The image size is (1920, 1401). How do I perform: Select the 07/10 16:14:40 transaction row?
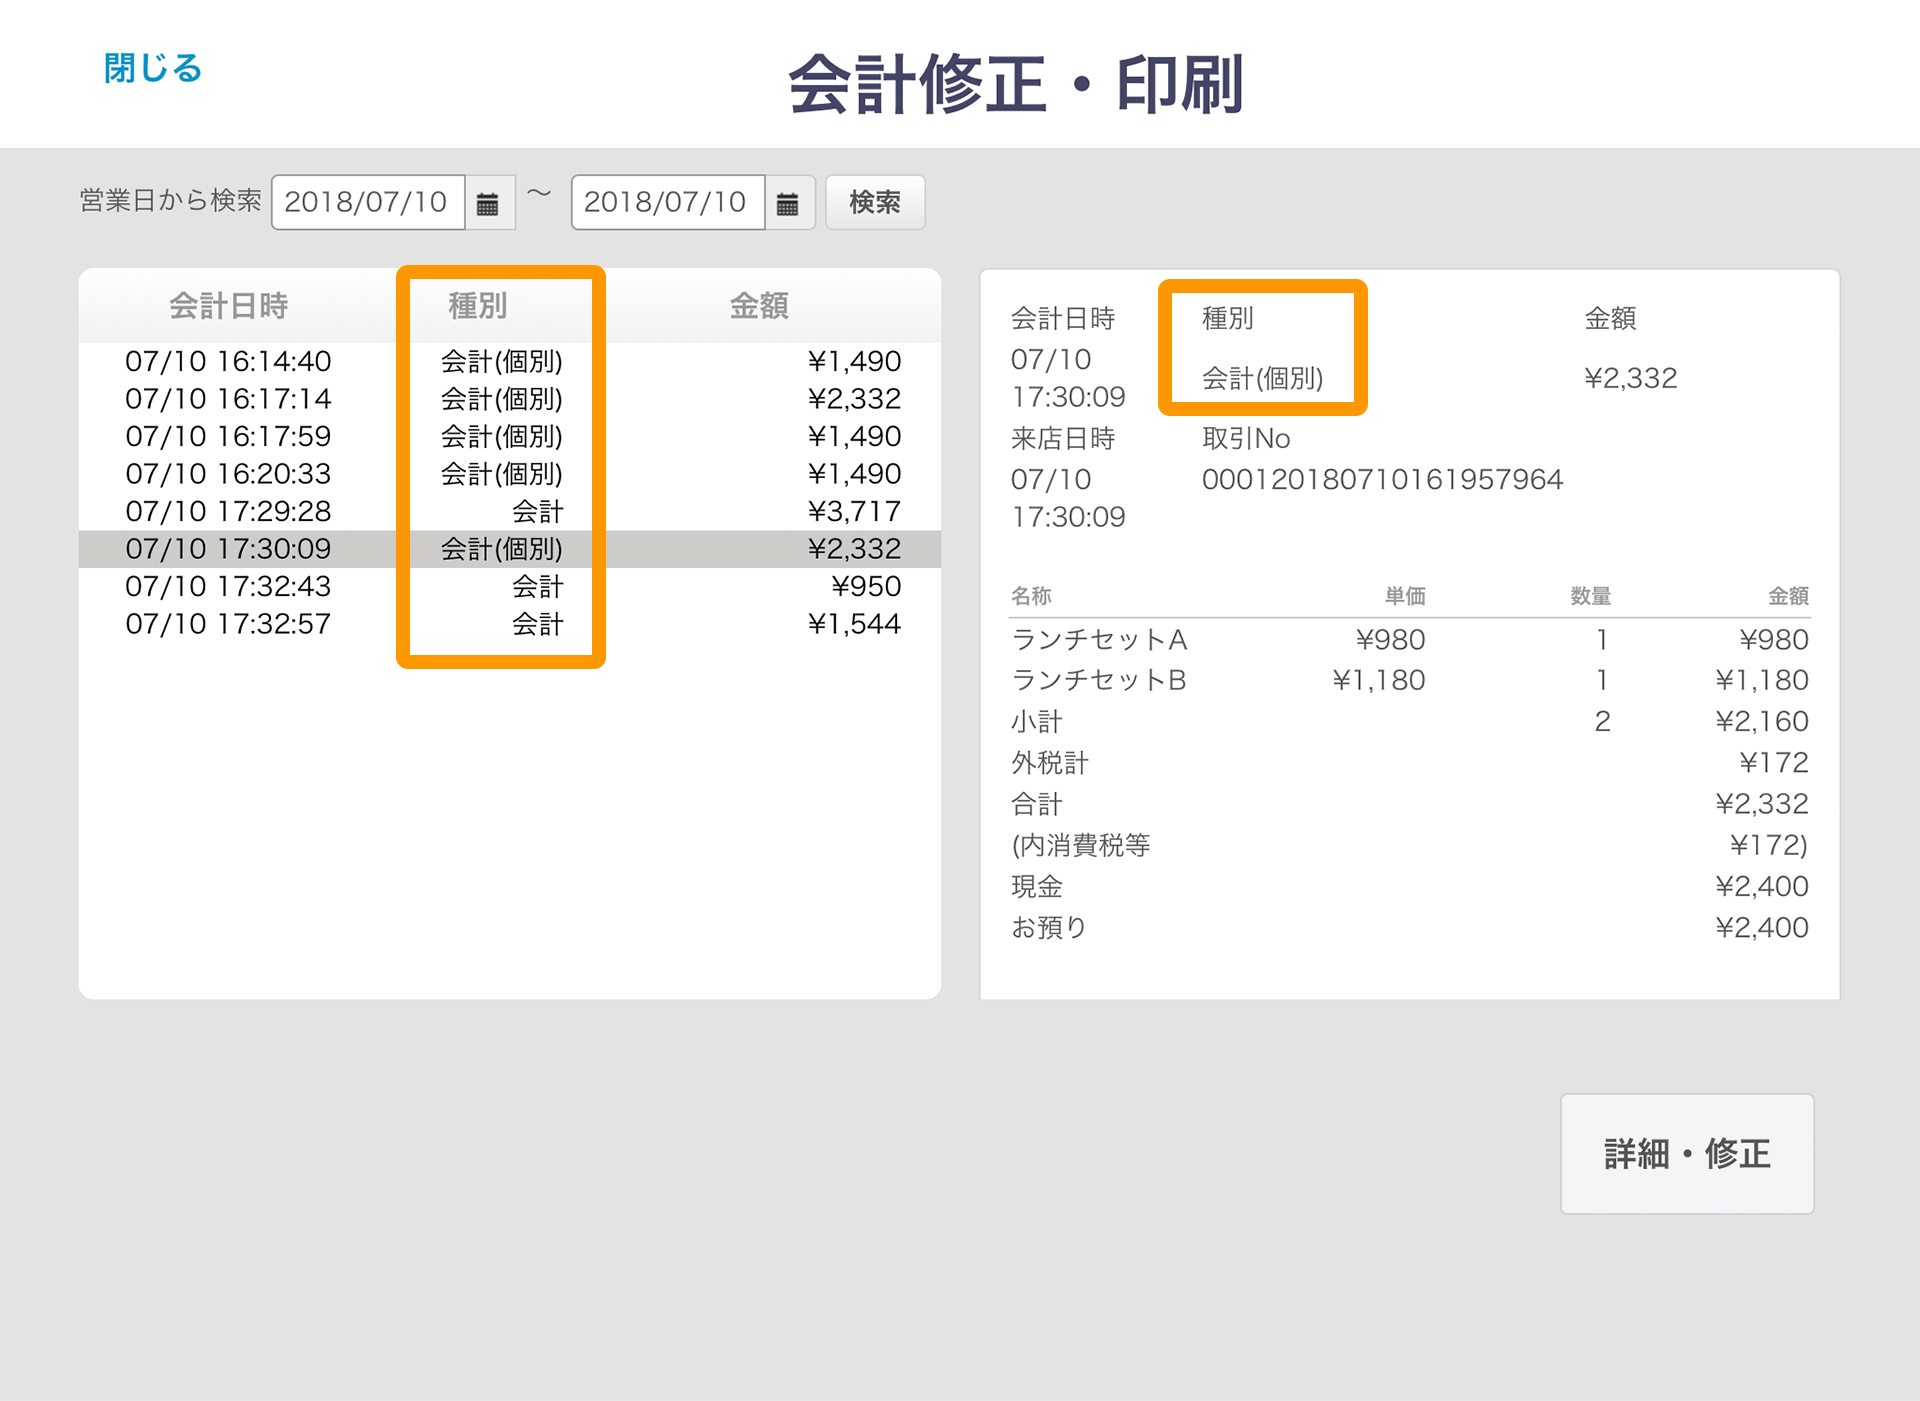(x=510, y=361)
